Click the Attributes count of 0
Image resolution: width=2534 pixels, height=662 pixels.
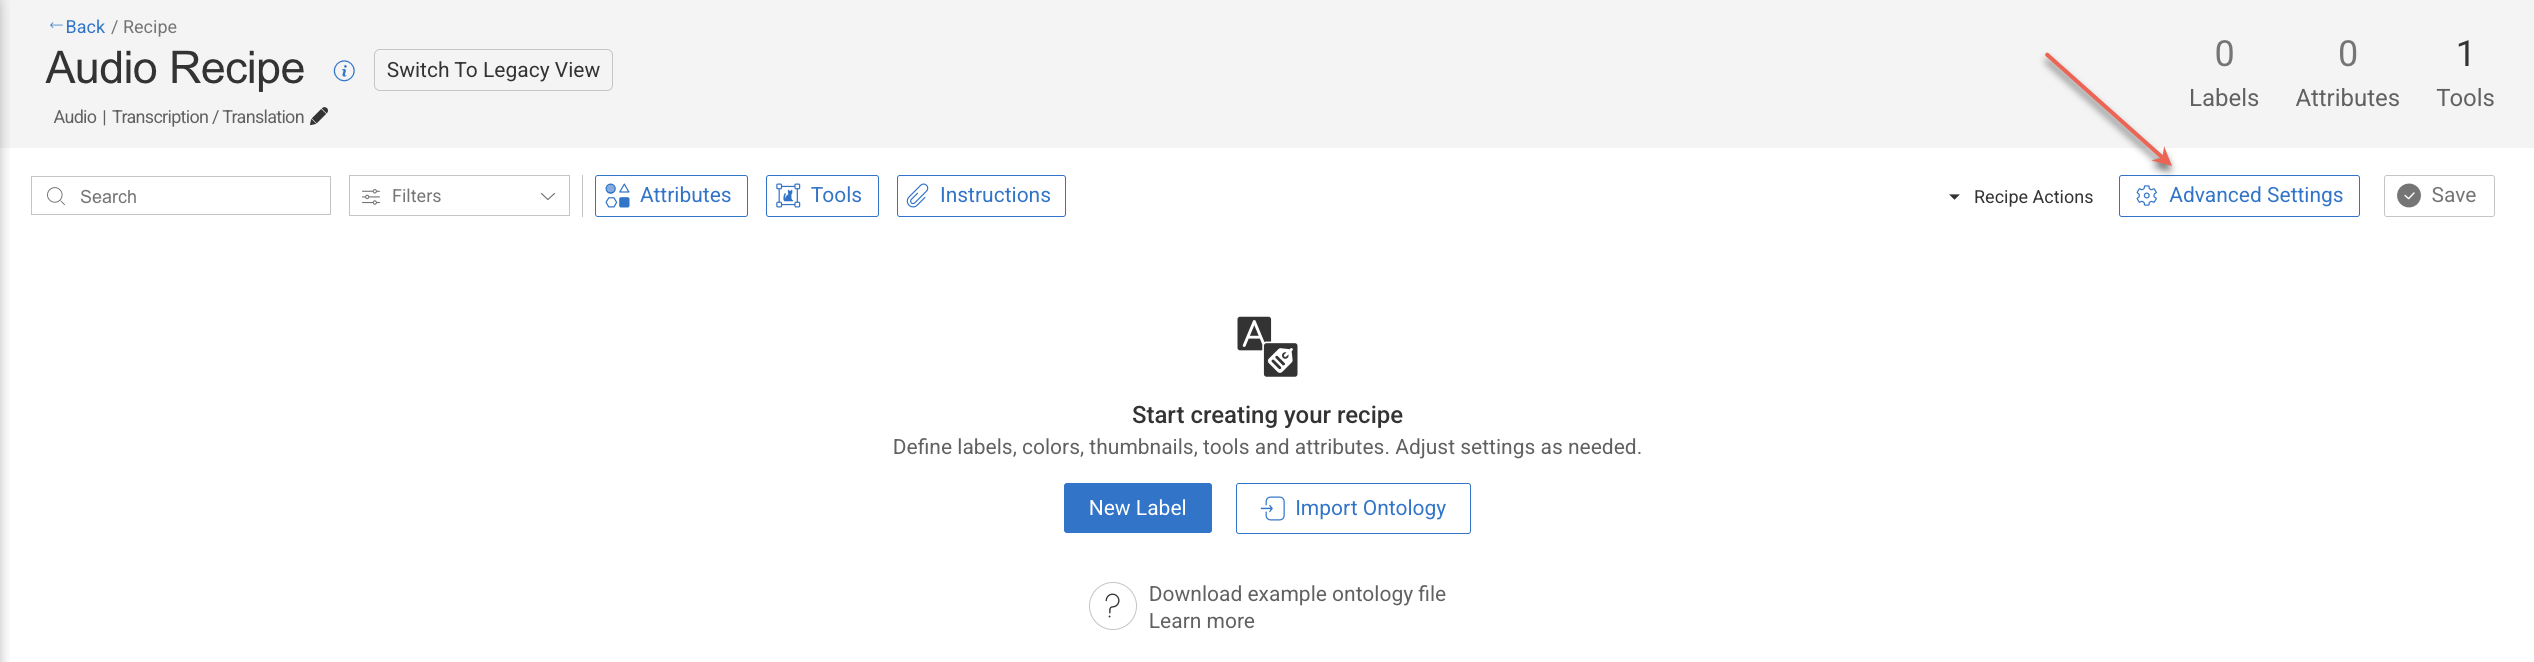[2348, 54]
